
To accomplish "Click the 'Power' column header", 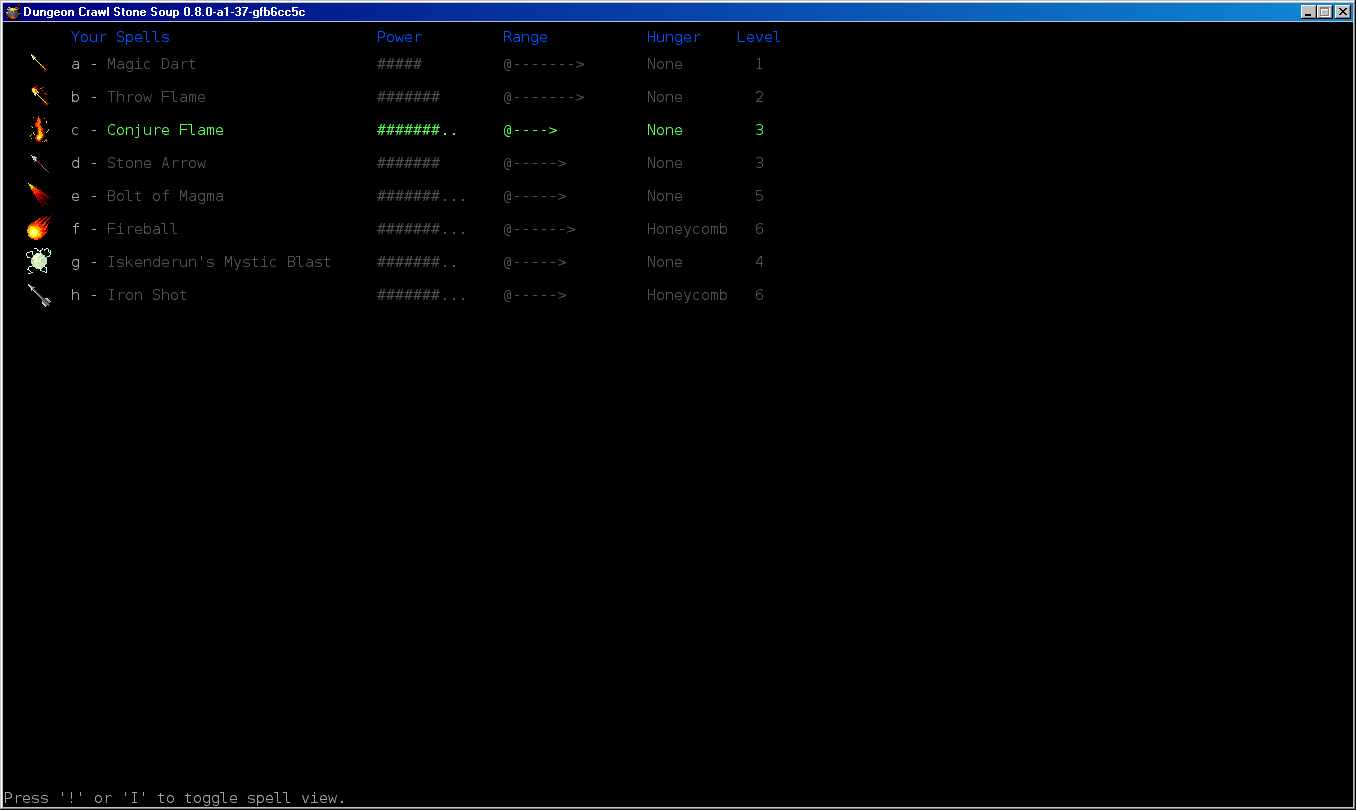I will pyautogui.click(x=399, y=37).
